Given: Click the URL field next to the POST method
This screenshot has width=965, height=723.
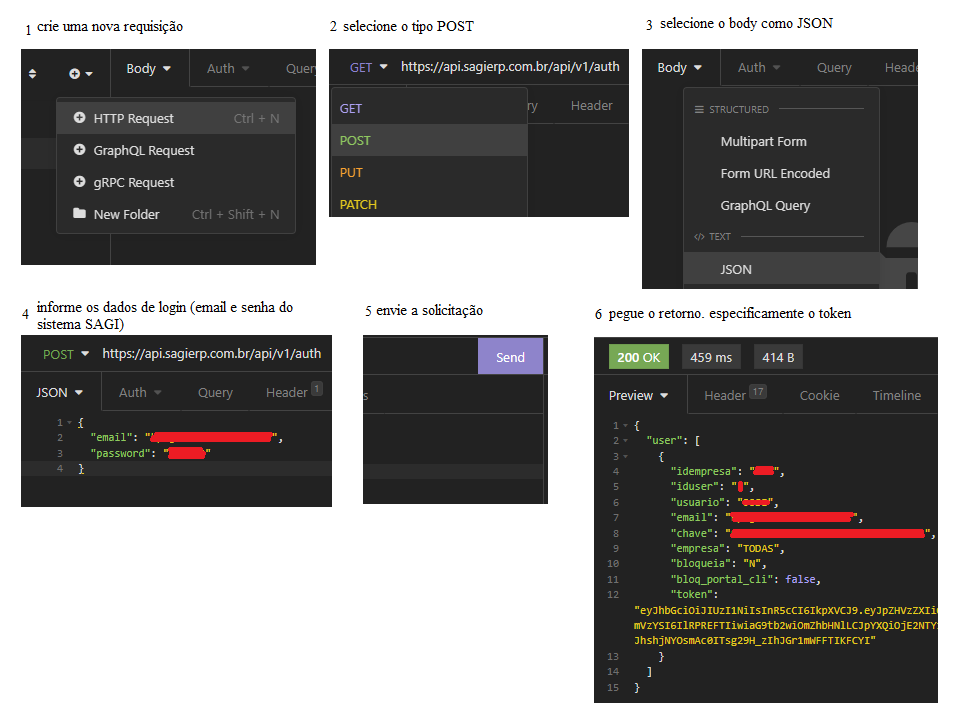Looking at the screenshot, I should (212, 354).
